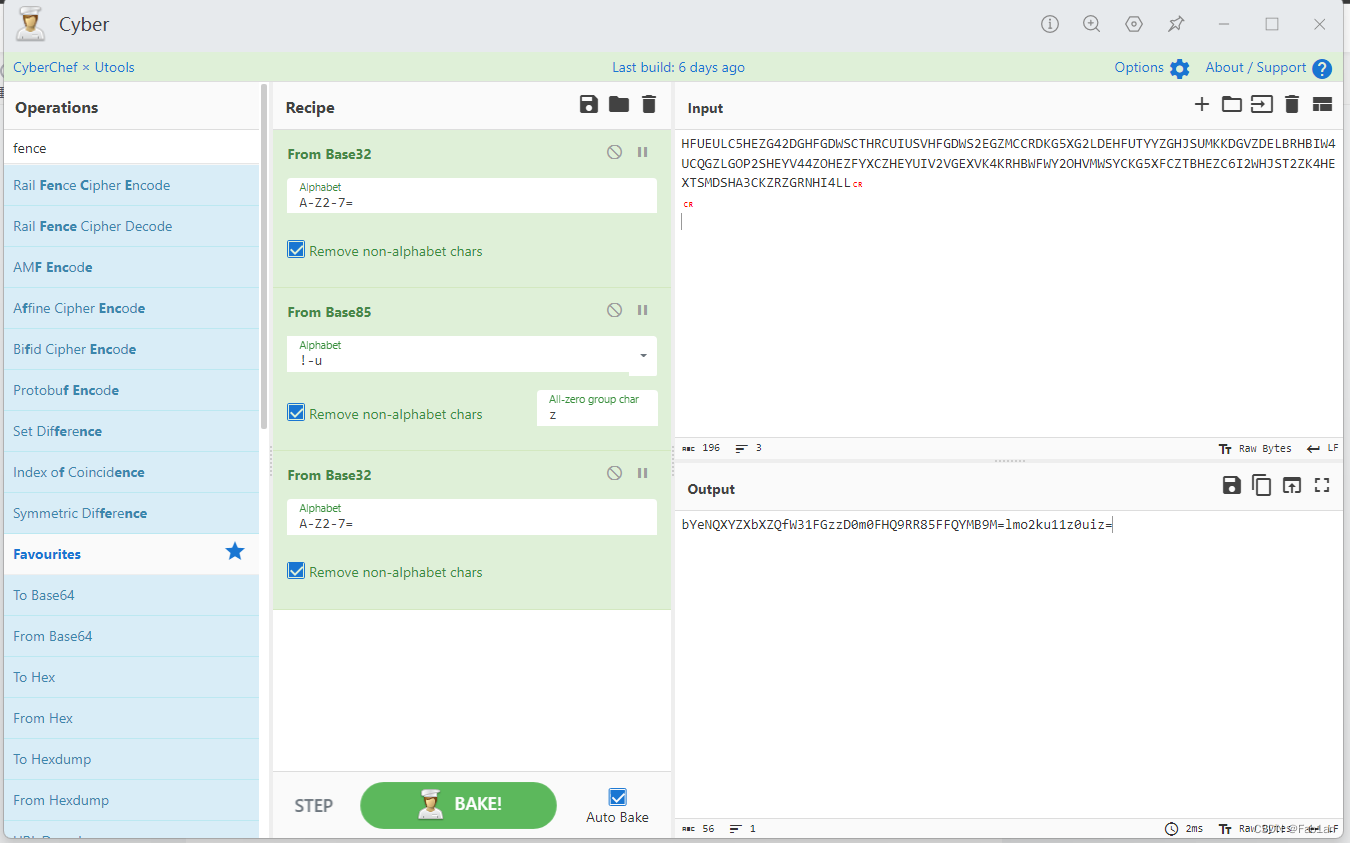Open file as input
This screenshot has width=1350, height=843.
(1262, 104)
